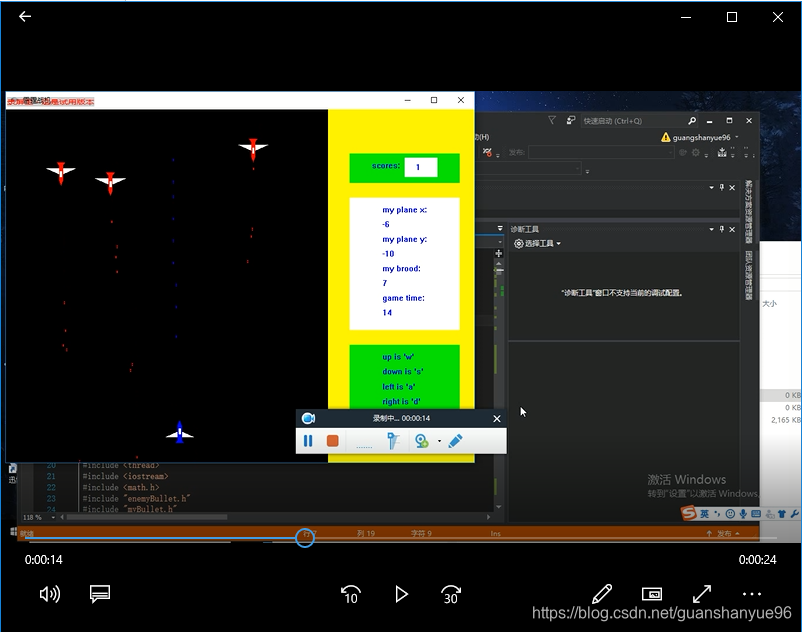Expand the video to full screen
Screen dimensions: 802x632
pos(702,594)
